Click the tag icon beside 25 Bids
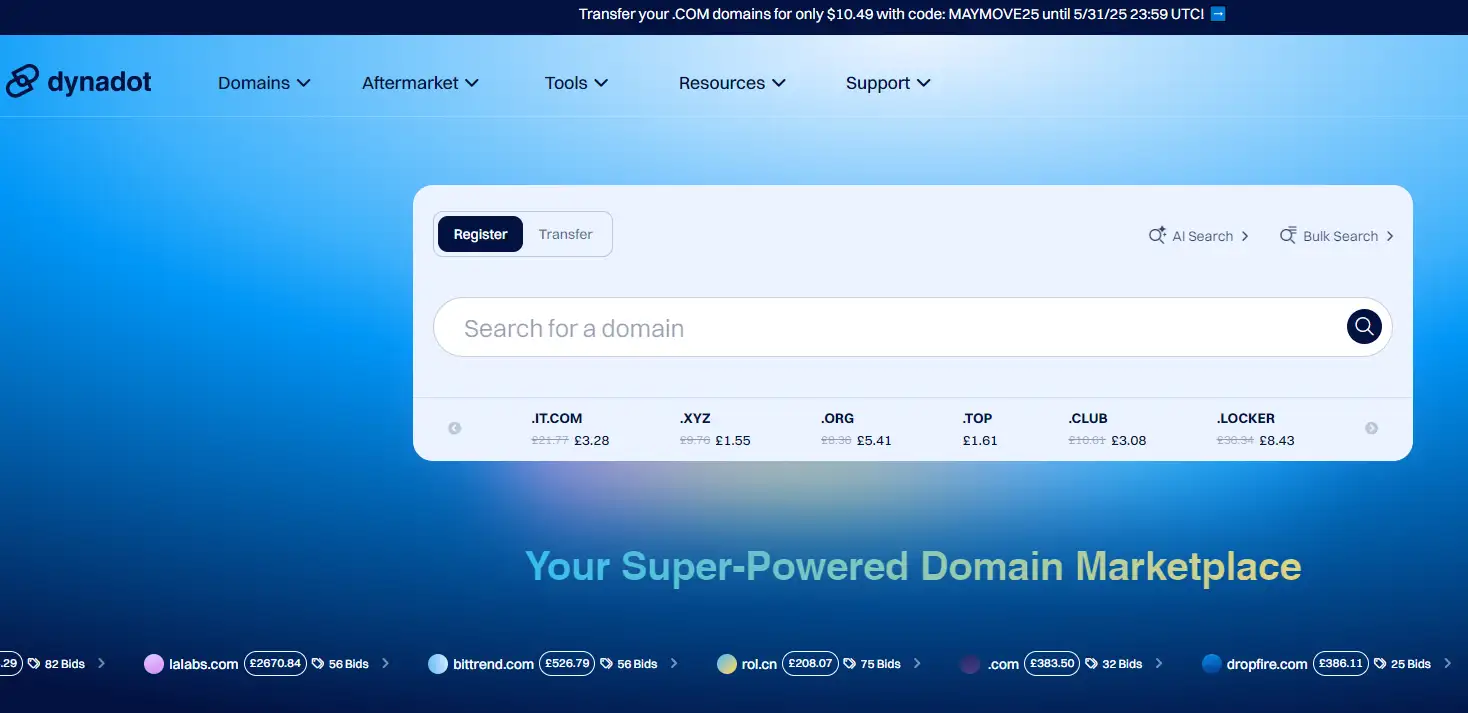The width and height of the screenshot is (1468, 713). point(1381,664)
